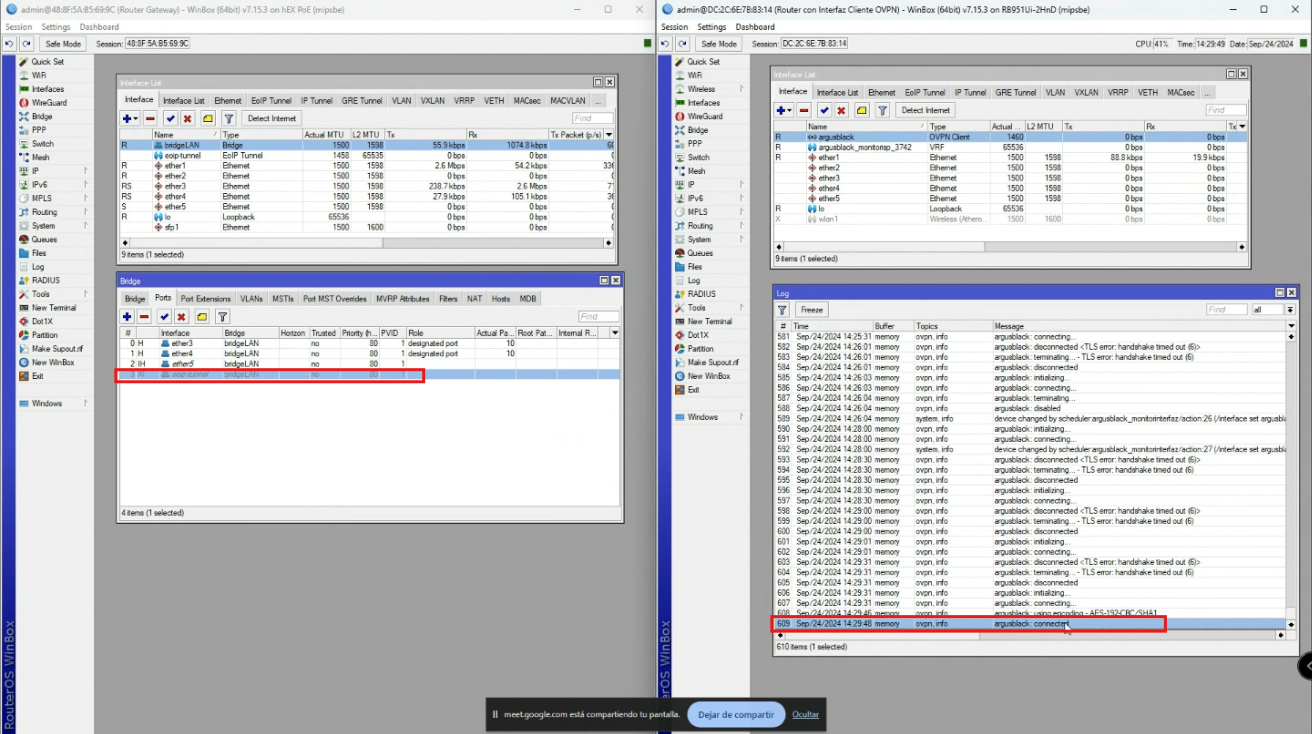The width and height of the screenshot is (1312, 734).
Task: Click blue checkmark enable in Bridge Ports toolbar
Action: pos(165,317)
